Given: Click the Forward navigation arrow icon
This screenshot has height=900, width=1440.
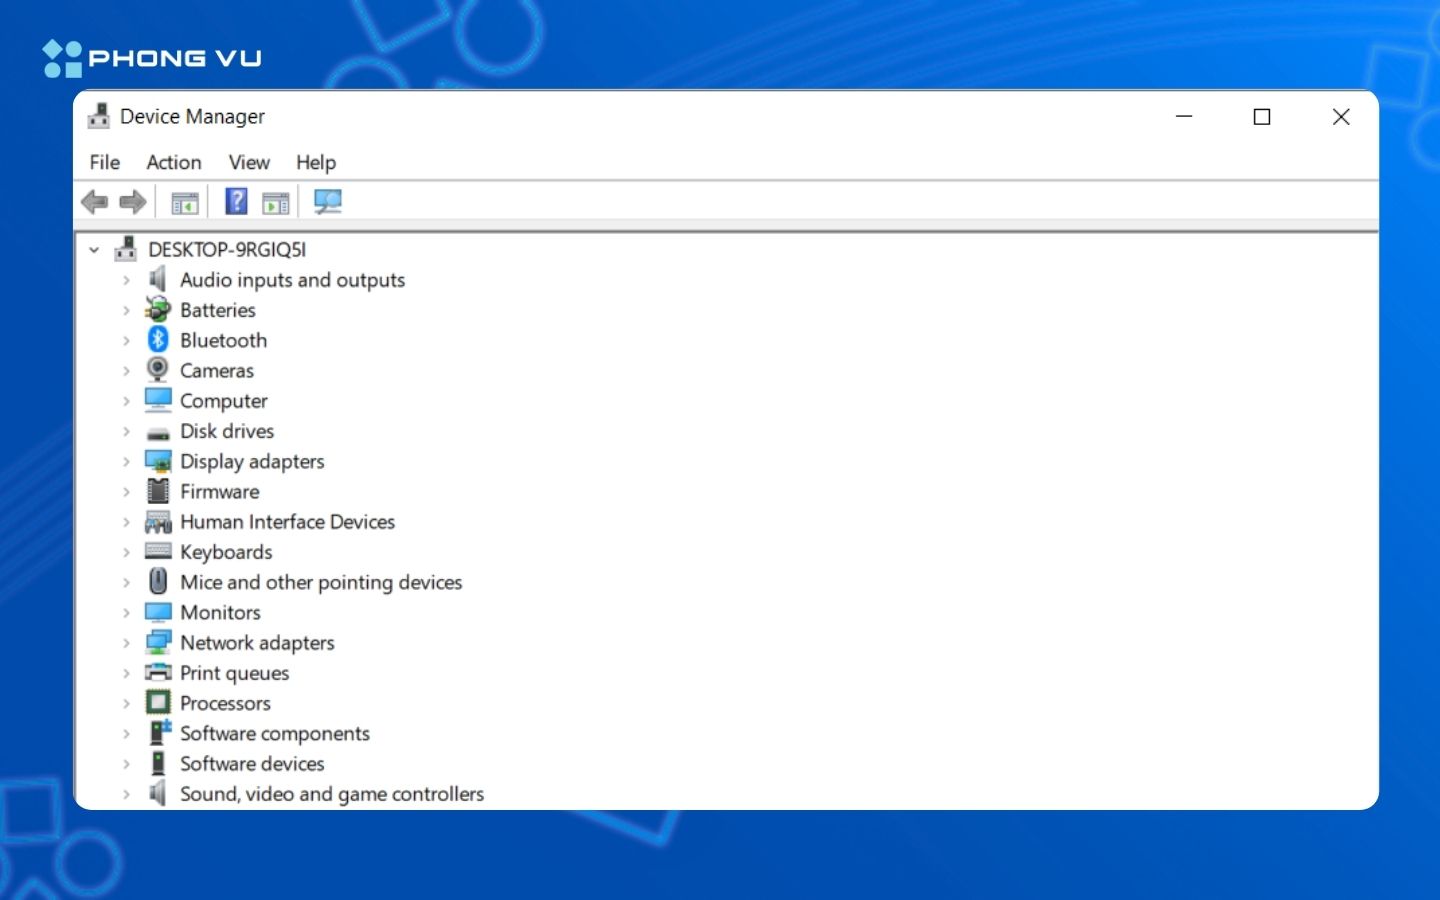Looking at the screenshot, I should [131, 201].
